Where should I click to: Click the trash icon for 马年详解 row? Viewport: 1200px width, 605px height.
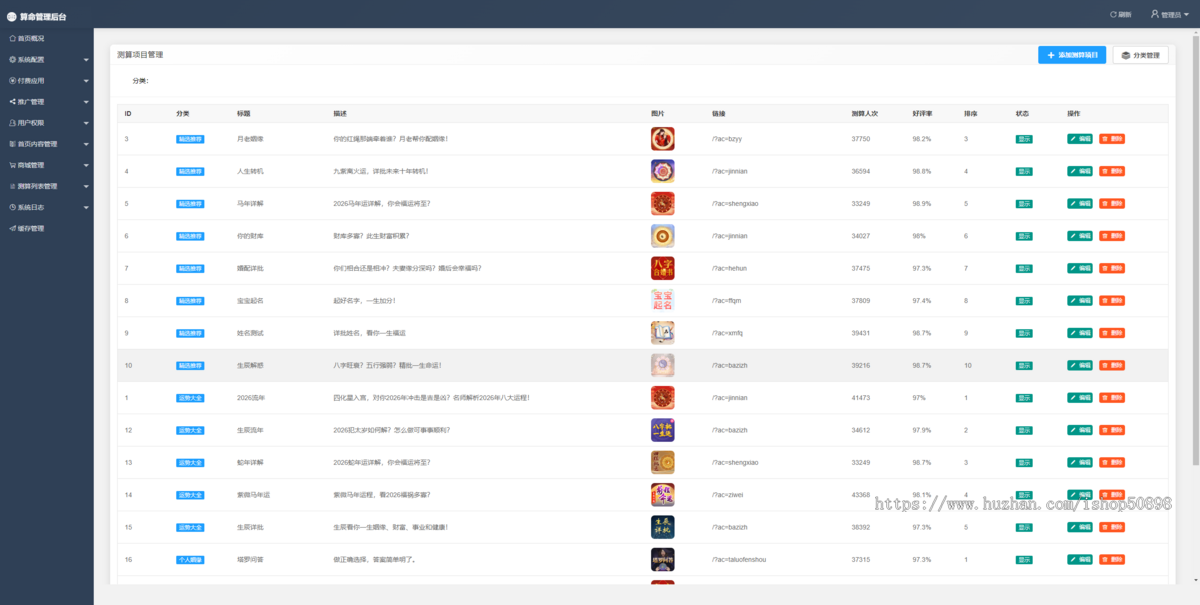click(1105, 204)
